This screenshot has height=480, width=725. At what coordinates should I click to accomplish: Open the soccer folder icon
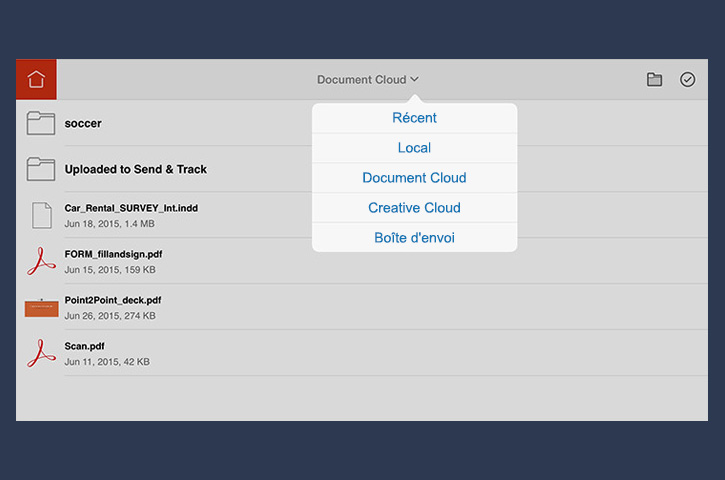(x=41, y=123)
